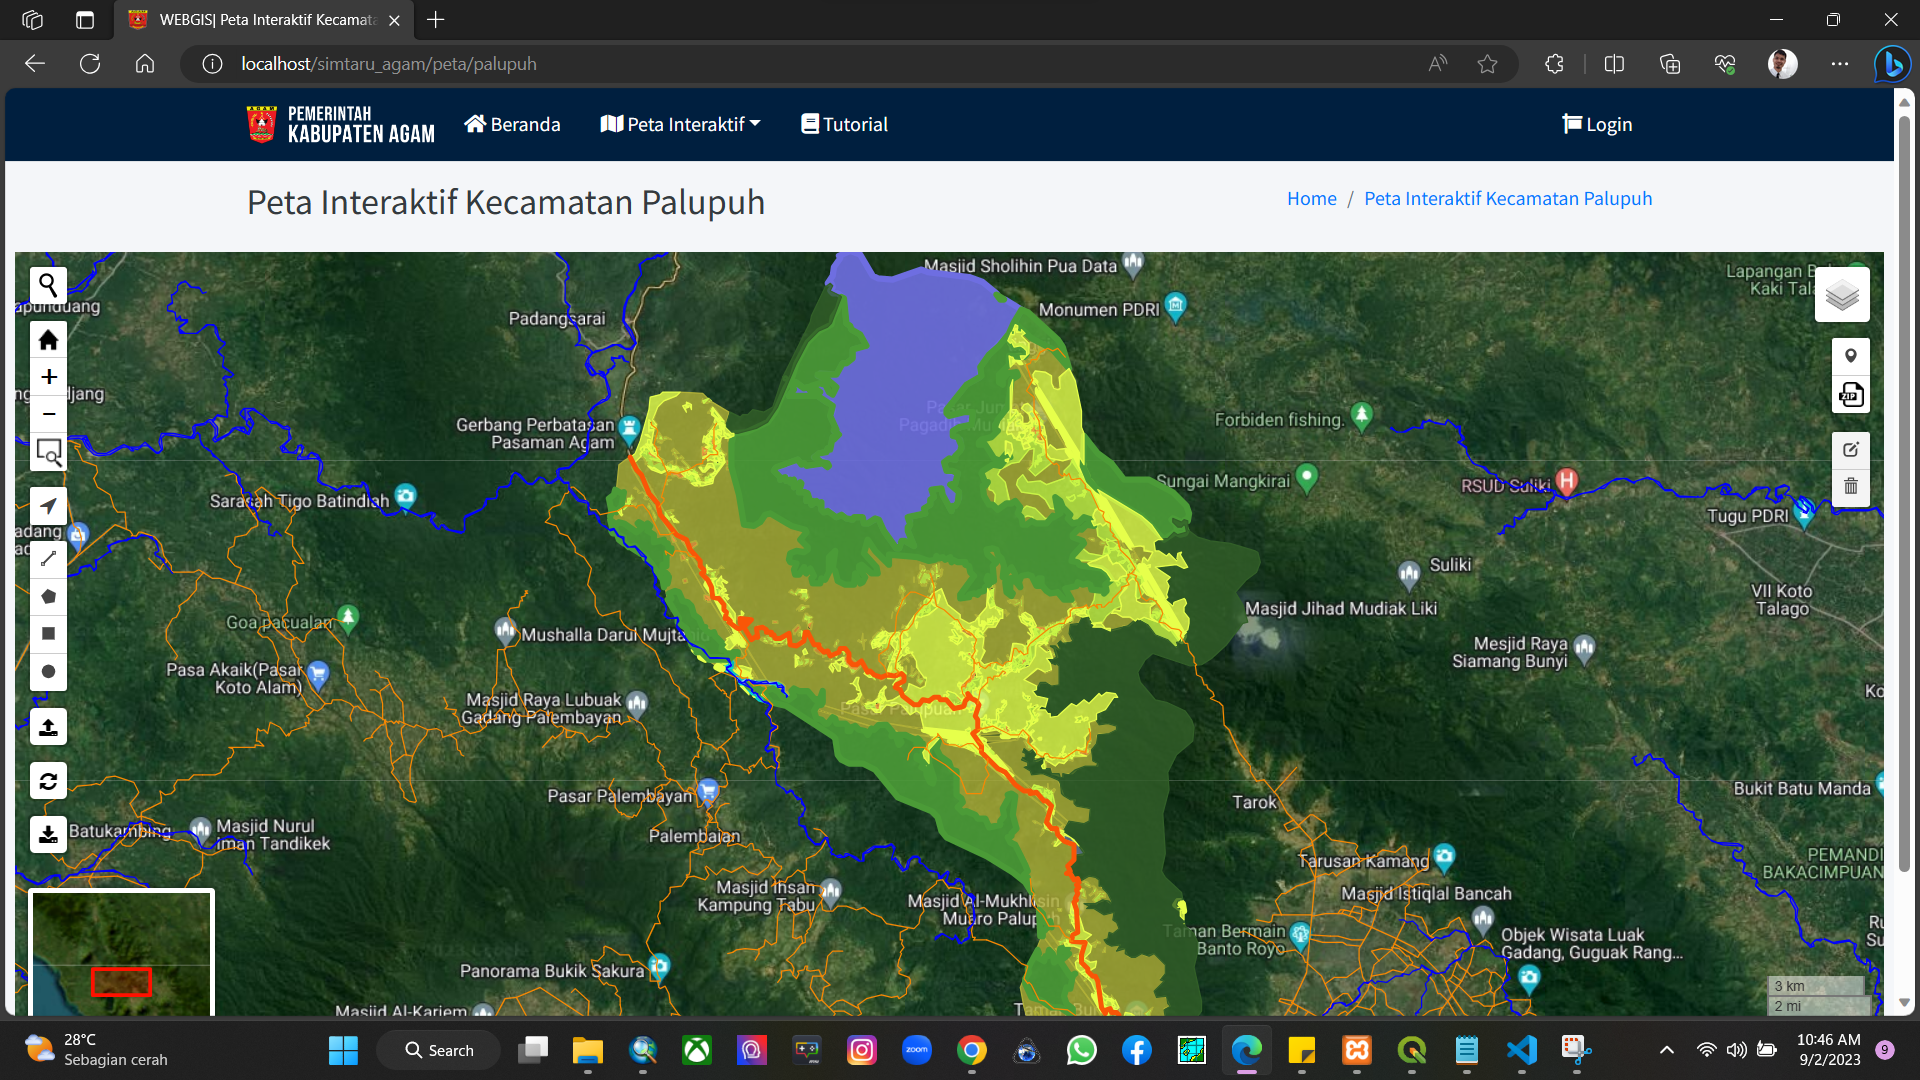
Task: Click the download map button
Action: pyautogui.click(x=48, y=834)
